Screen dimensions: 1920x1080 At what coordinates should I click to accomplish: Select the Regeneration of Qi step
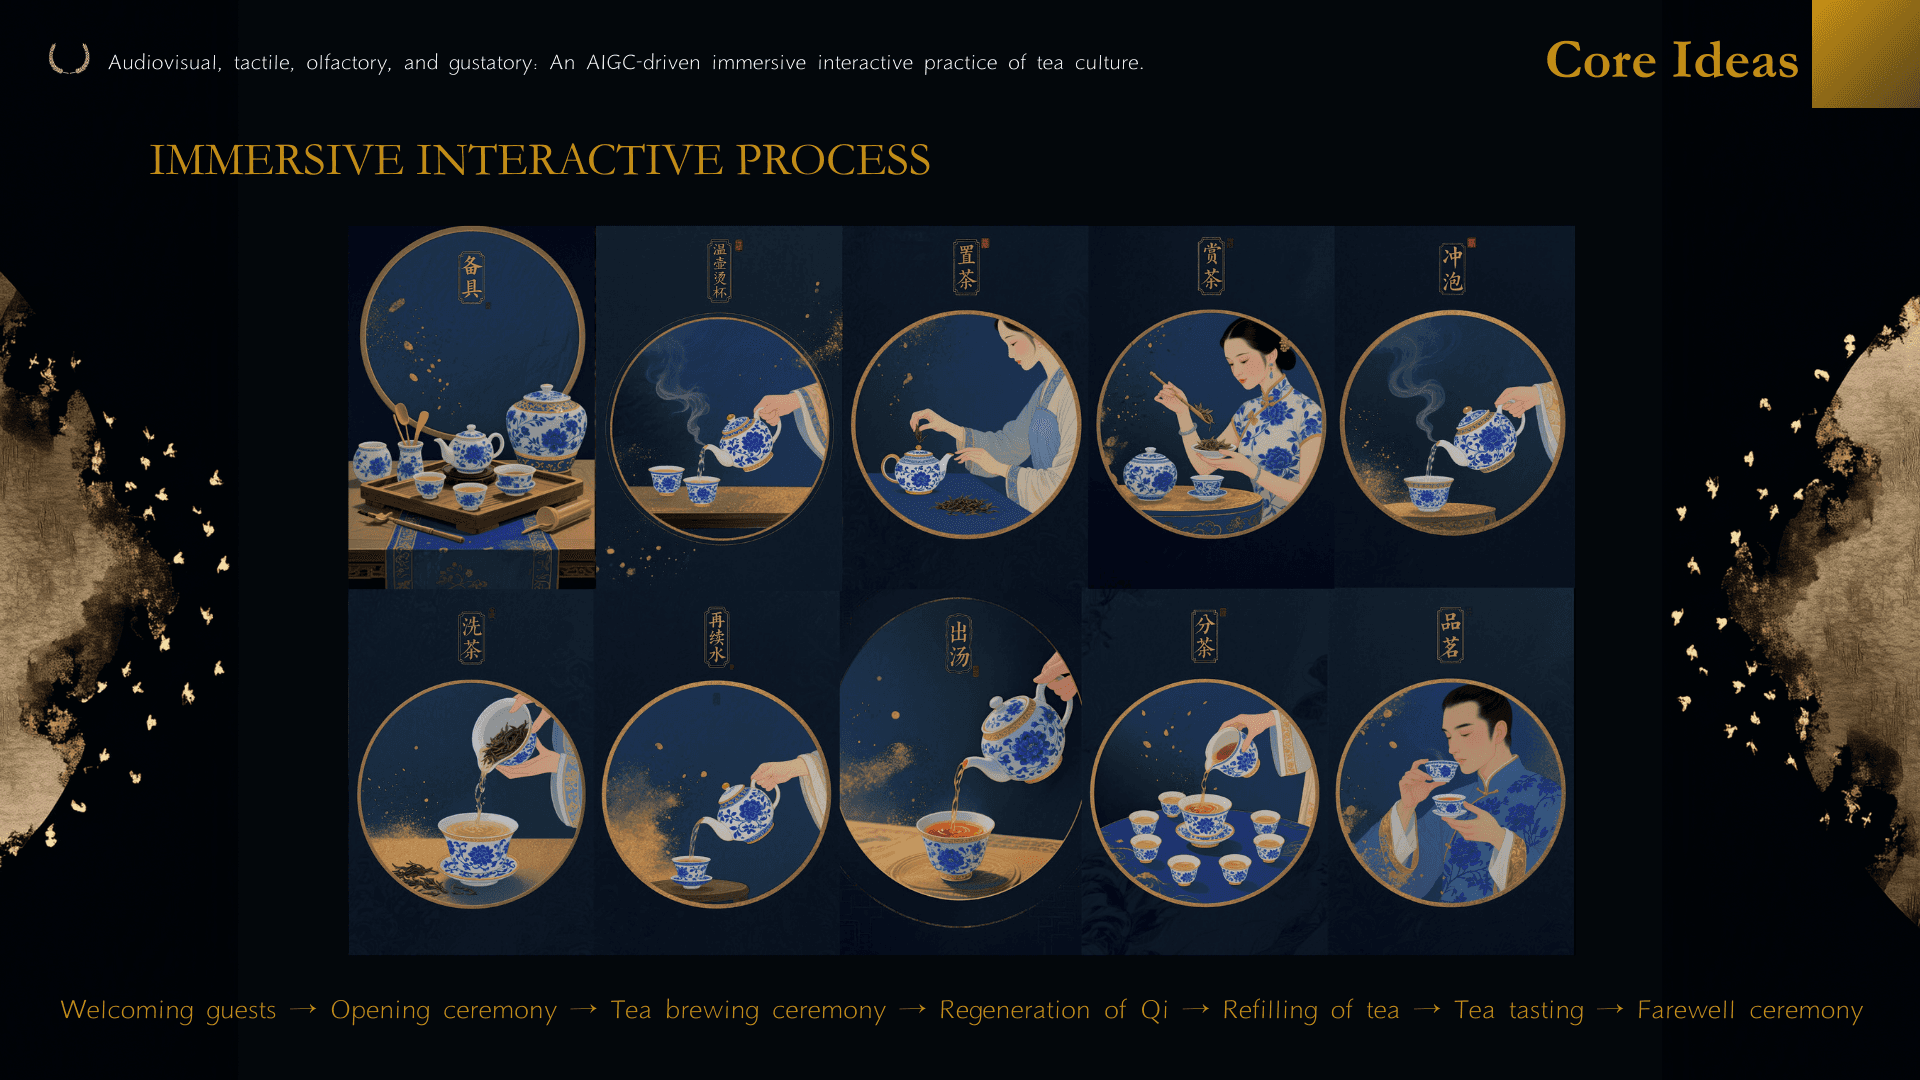point(1054,1010)
